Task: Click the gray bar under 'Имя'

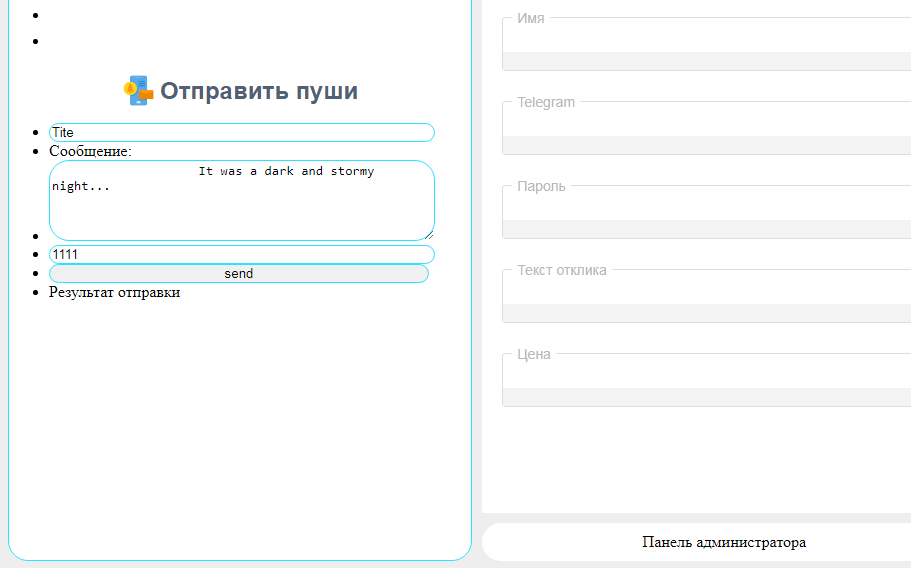Action: (706, 60)
